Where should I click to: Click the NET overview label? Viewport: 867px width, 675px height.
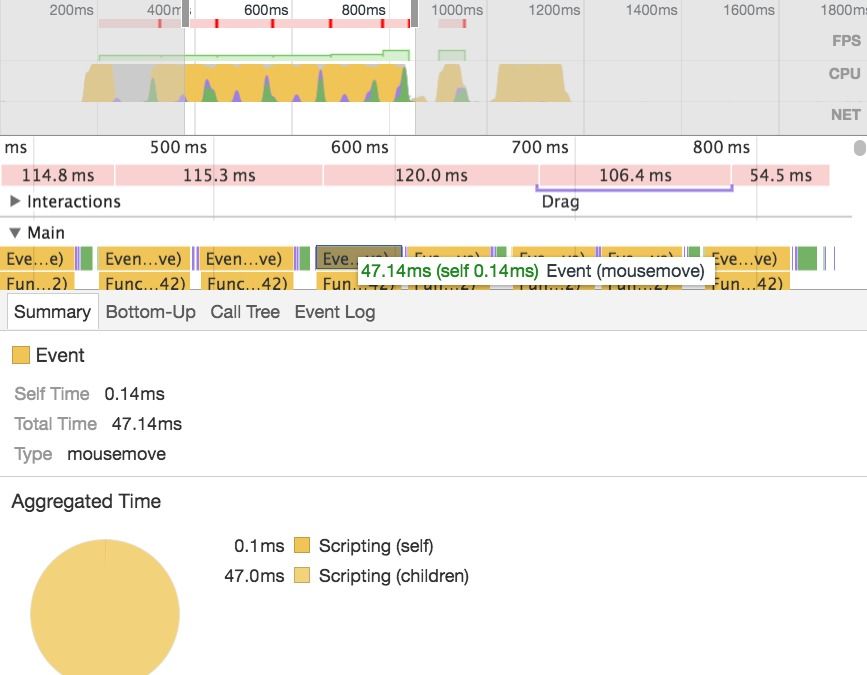click(x=845, y=114)
